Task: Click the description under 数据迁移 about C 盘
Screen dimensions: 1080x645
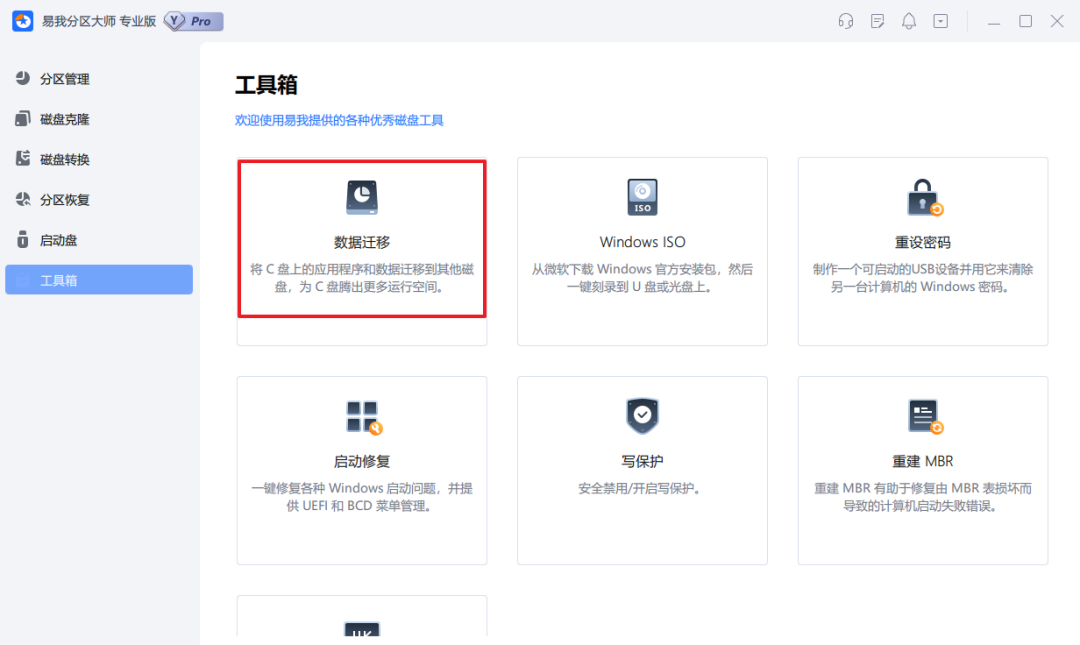Action: pos(362,278)
